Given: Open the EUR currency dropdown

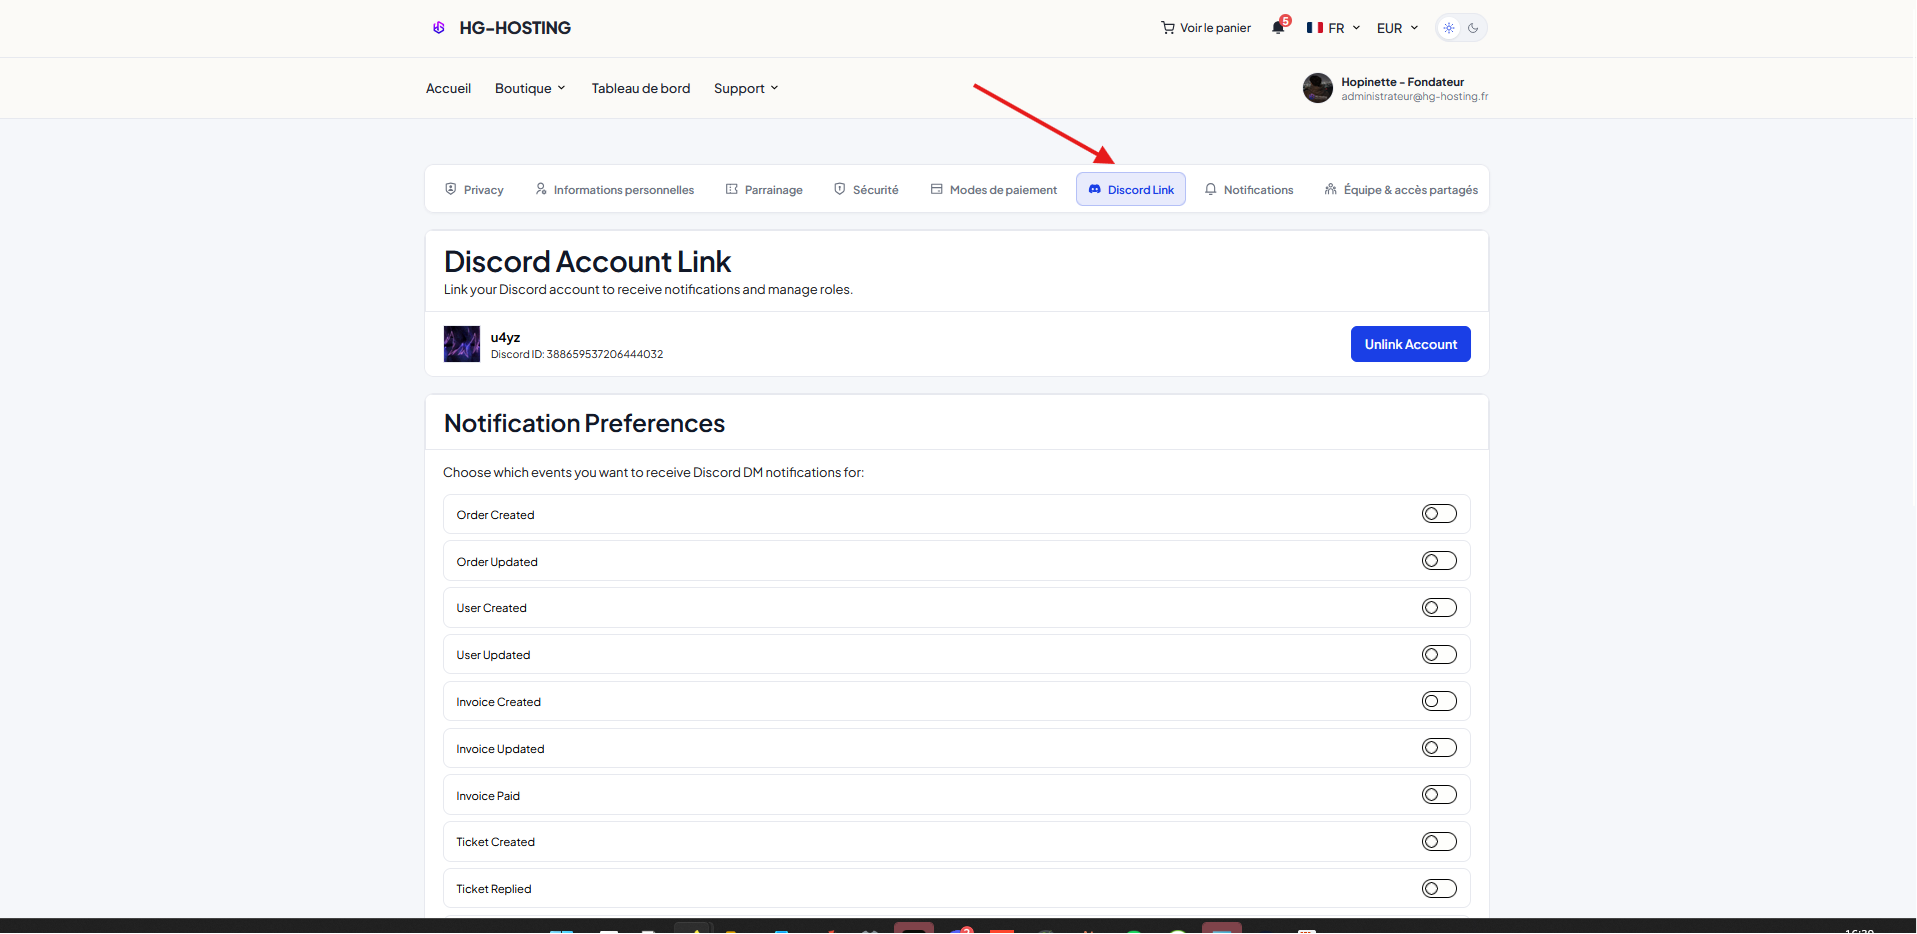Looking at the screenshot, I should [x=1397, y=28].
